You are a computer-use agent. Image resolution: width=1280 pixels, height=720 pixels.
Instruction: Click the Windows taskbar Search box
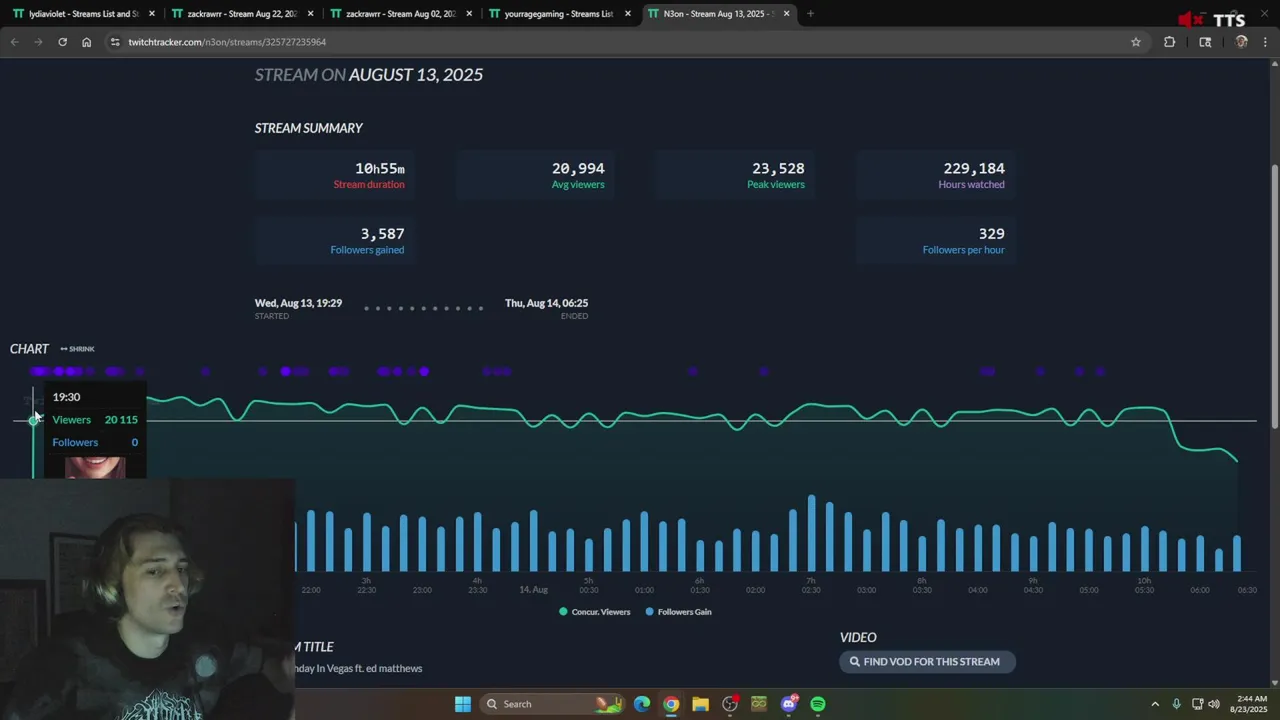coord(553,704)
